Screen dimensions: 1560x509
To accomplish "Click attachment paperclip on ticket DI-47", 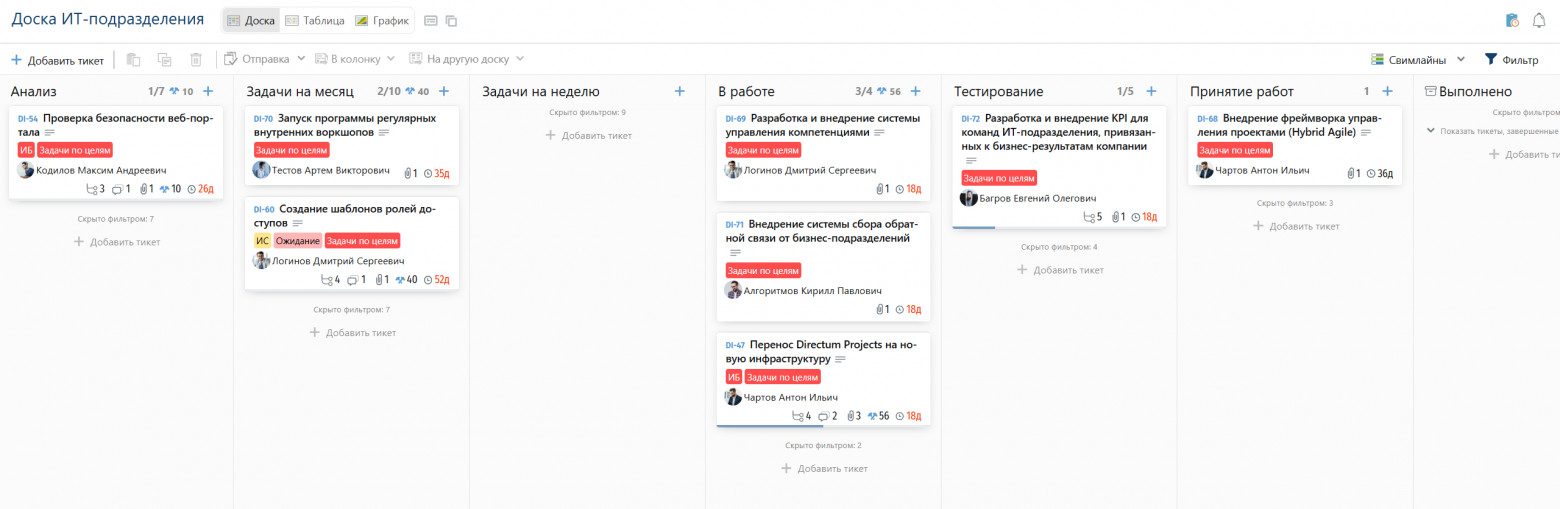I will (x=851, y=416).
